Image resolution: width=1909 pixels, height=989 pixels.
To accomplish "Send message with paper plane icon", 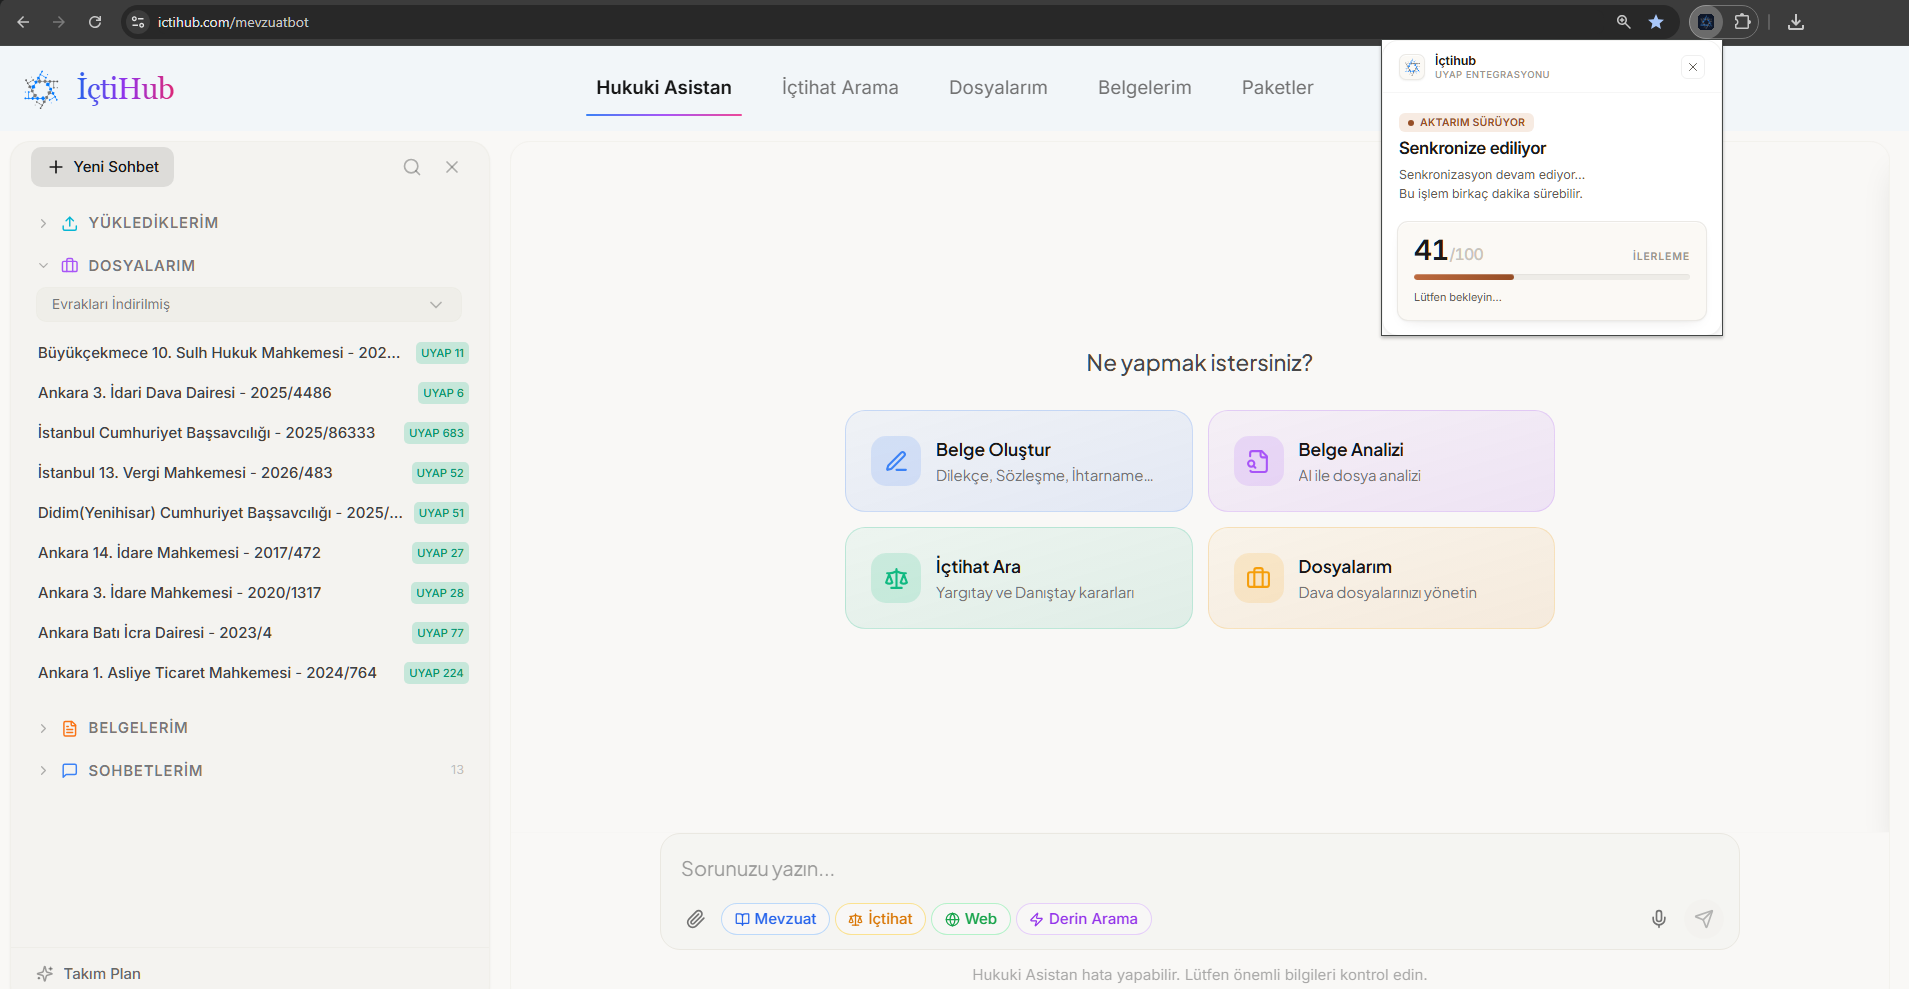I will click(x=1704, y=918).
